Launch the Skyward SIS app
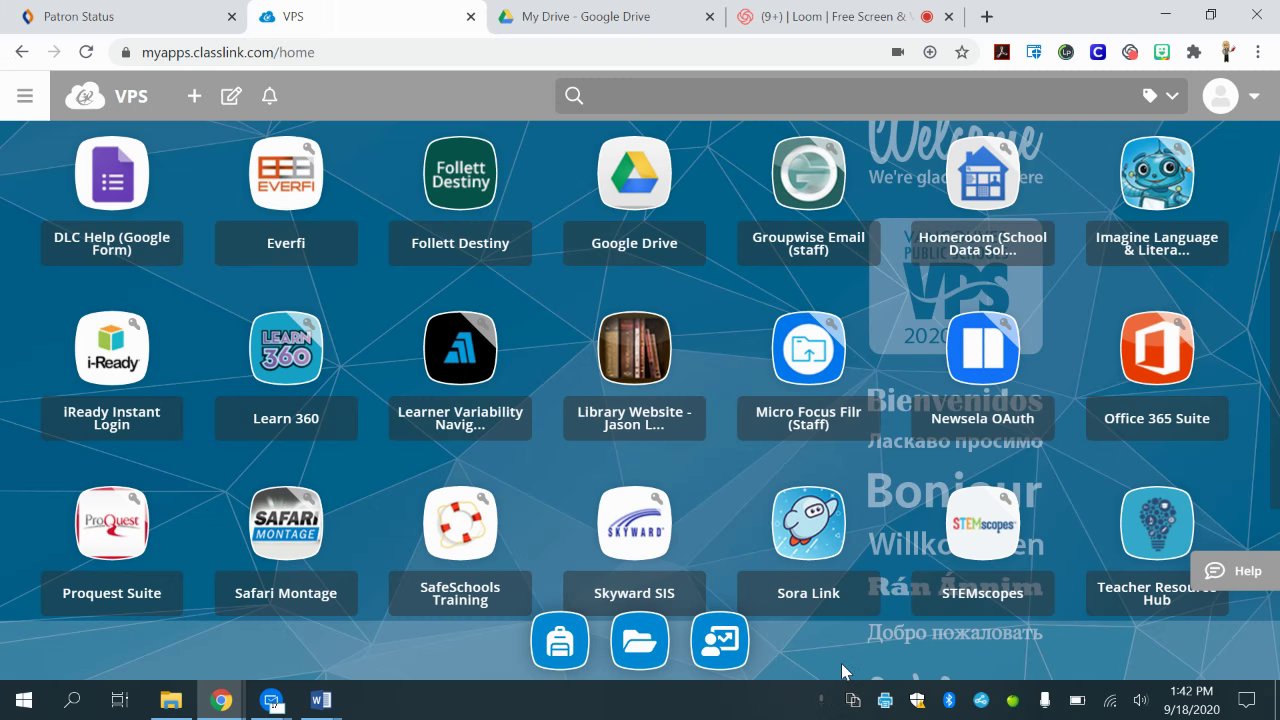 coord(634,523)
